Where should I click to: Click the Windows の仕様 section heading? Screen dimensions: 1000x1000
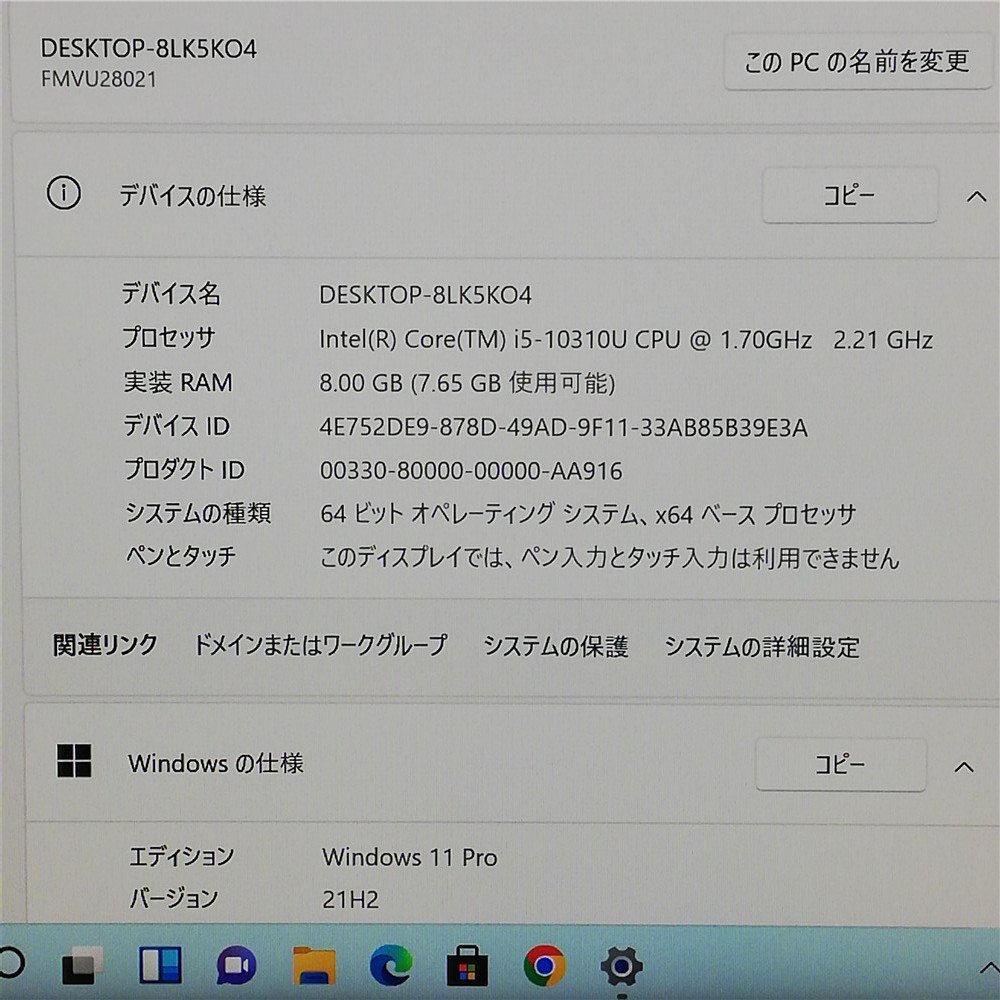click(x=216, y=763)
